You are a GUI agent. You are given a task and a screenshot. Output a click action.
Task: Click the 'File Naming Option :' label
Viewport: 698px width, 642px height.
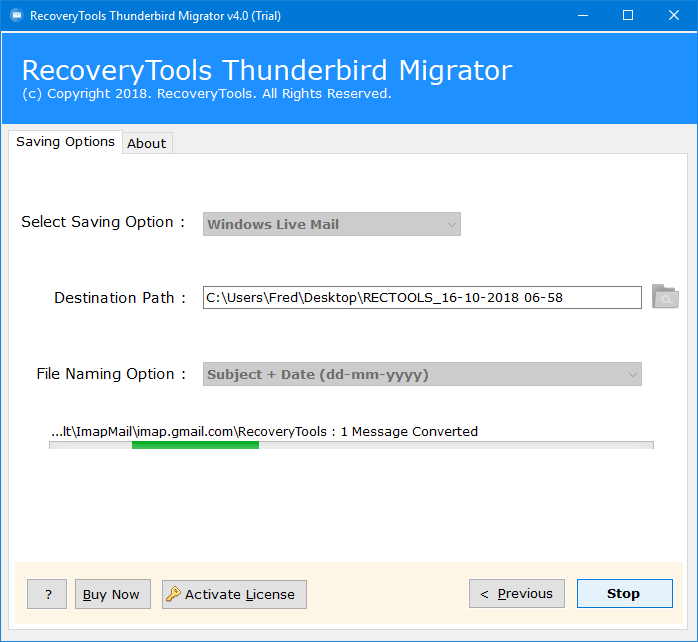coord(111,374)
